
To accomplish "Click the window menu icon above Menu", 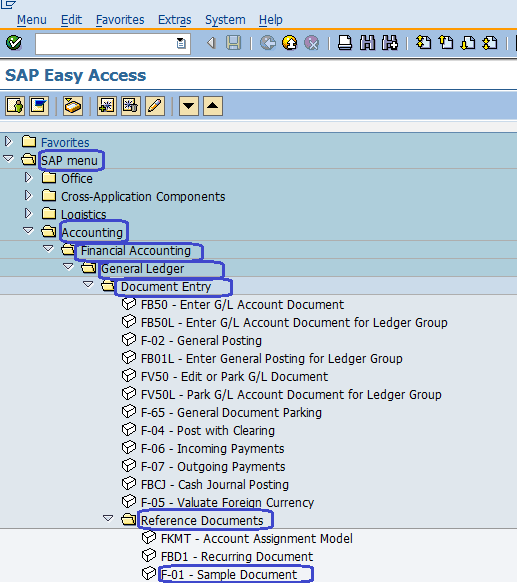I will point(8,4).
